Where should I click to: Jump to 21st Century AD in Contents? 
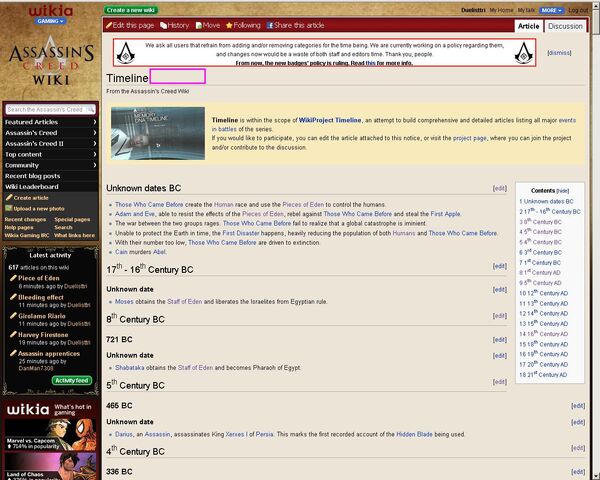[x=543, y=375]
